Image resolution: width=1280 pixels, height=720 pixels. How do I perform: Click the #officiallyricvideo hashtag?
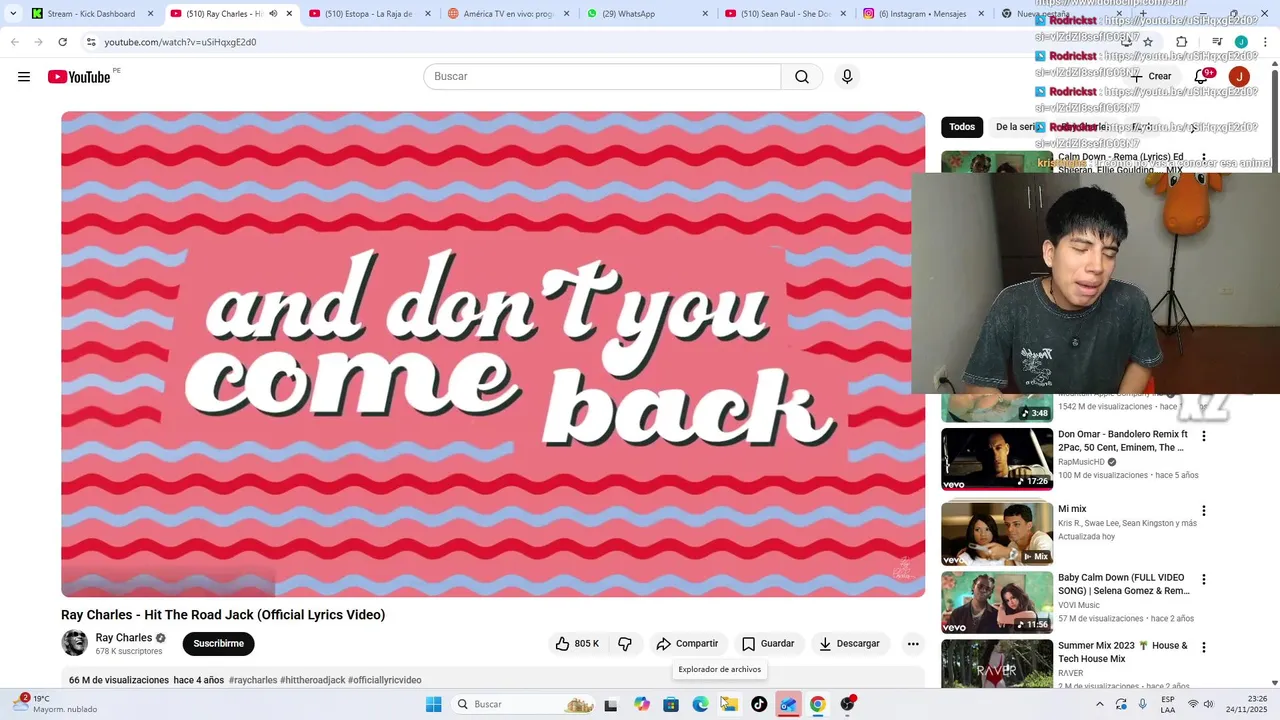coord(385,680)
